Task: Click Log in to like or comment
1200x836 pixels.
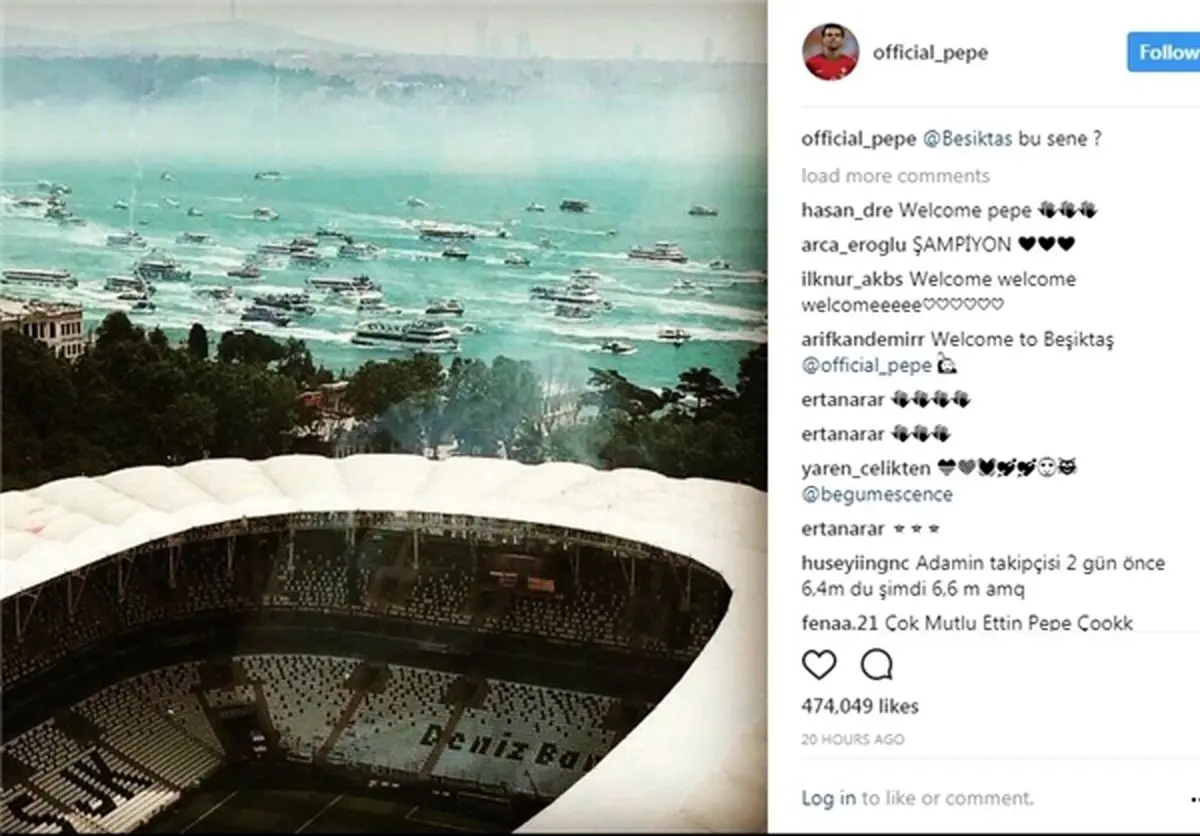Action: tap(828, 798)
